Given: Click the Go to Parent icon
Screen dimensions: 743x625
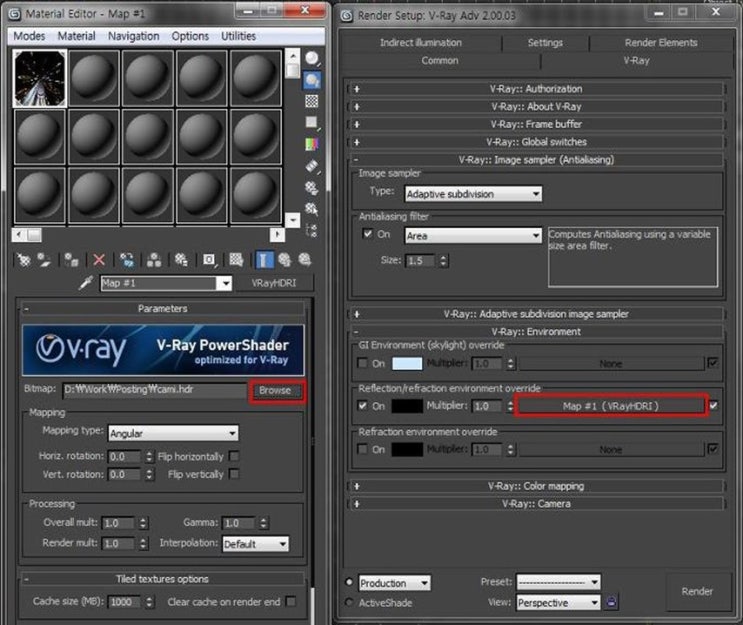Looking at the screenshot, I should [x=285, y=260].
